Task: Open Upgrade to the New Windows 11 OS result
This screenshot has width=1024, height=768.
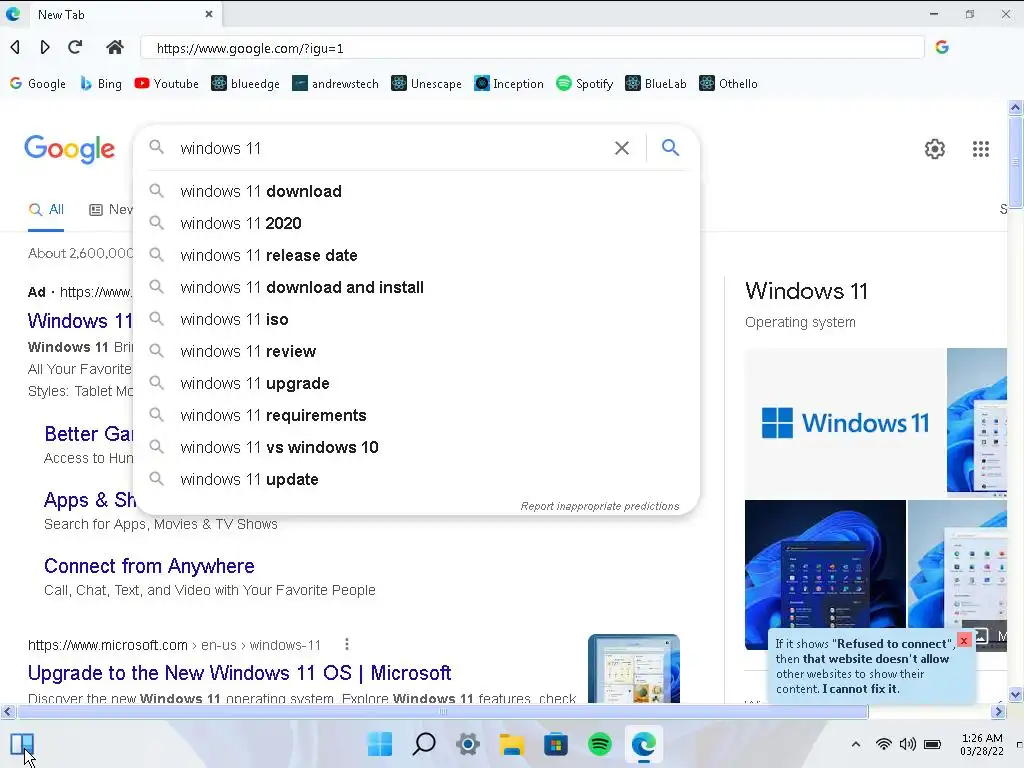Action: click(239, 673)
